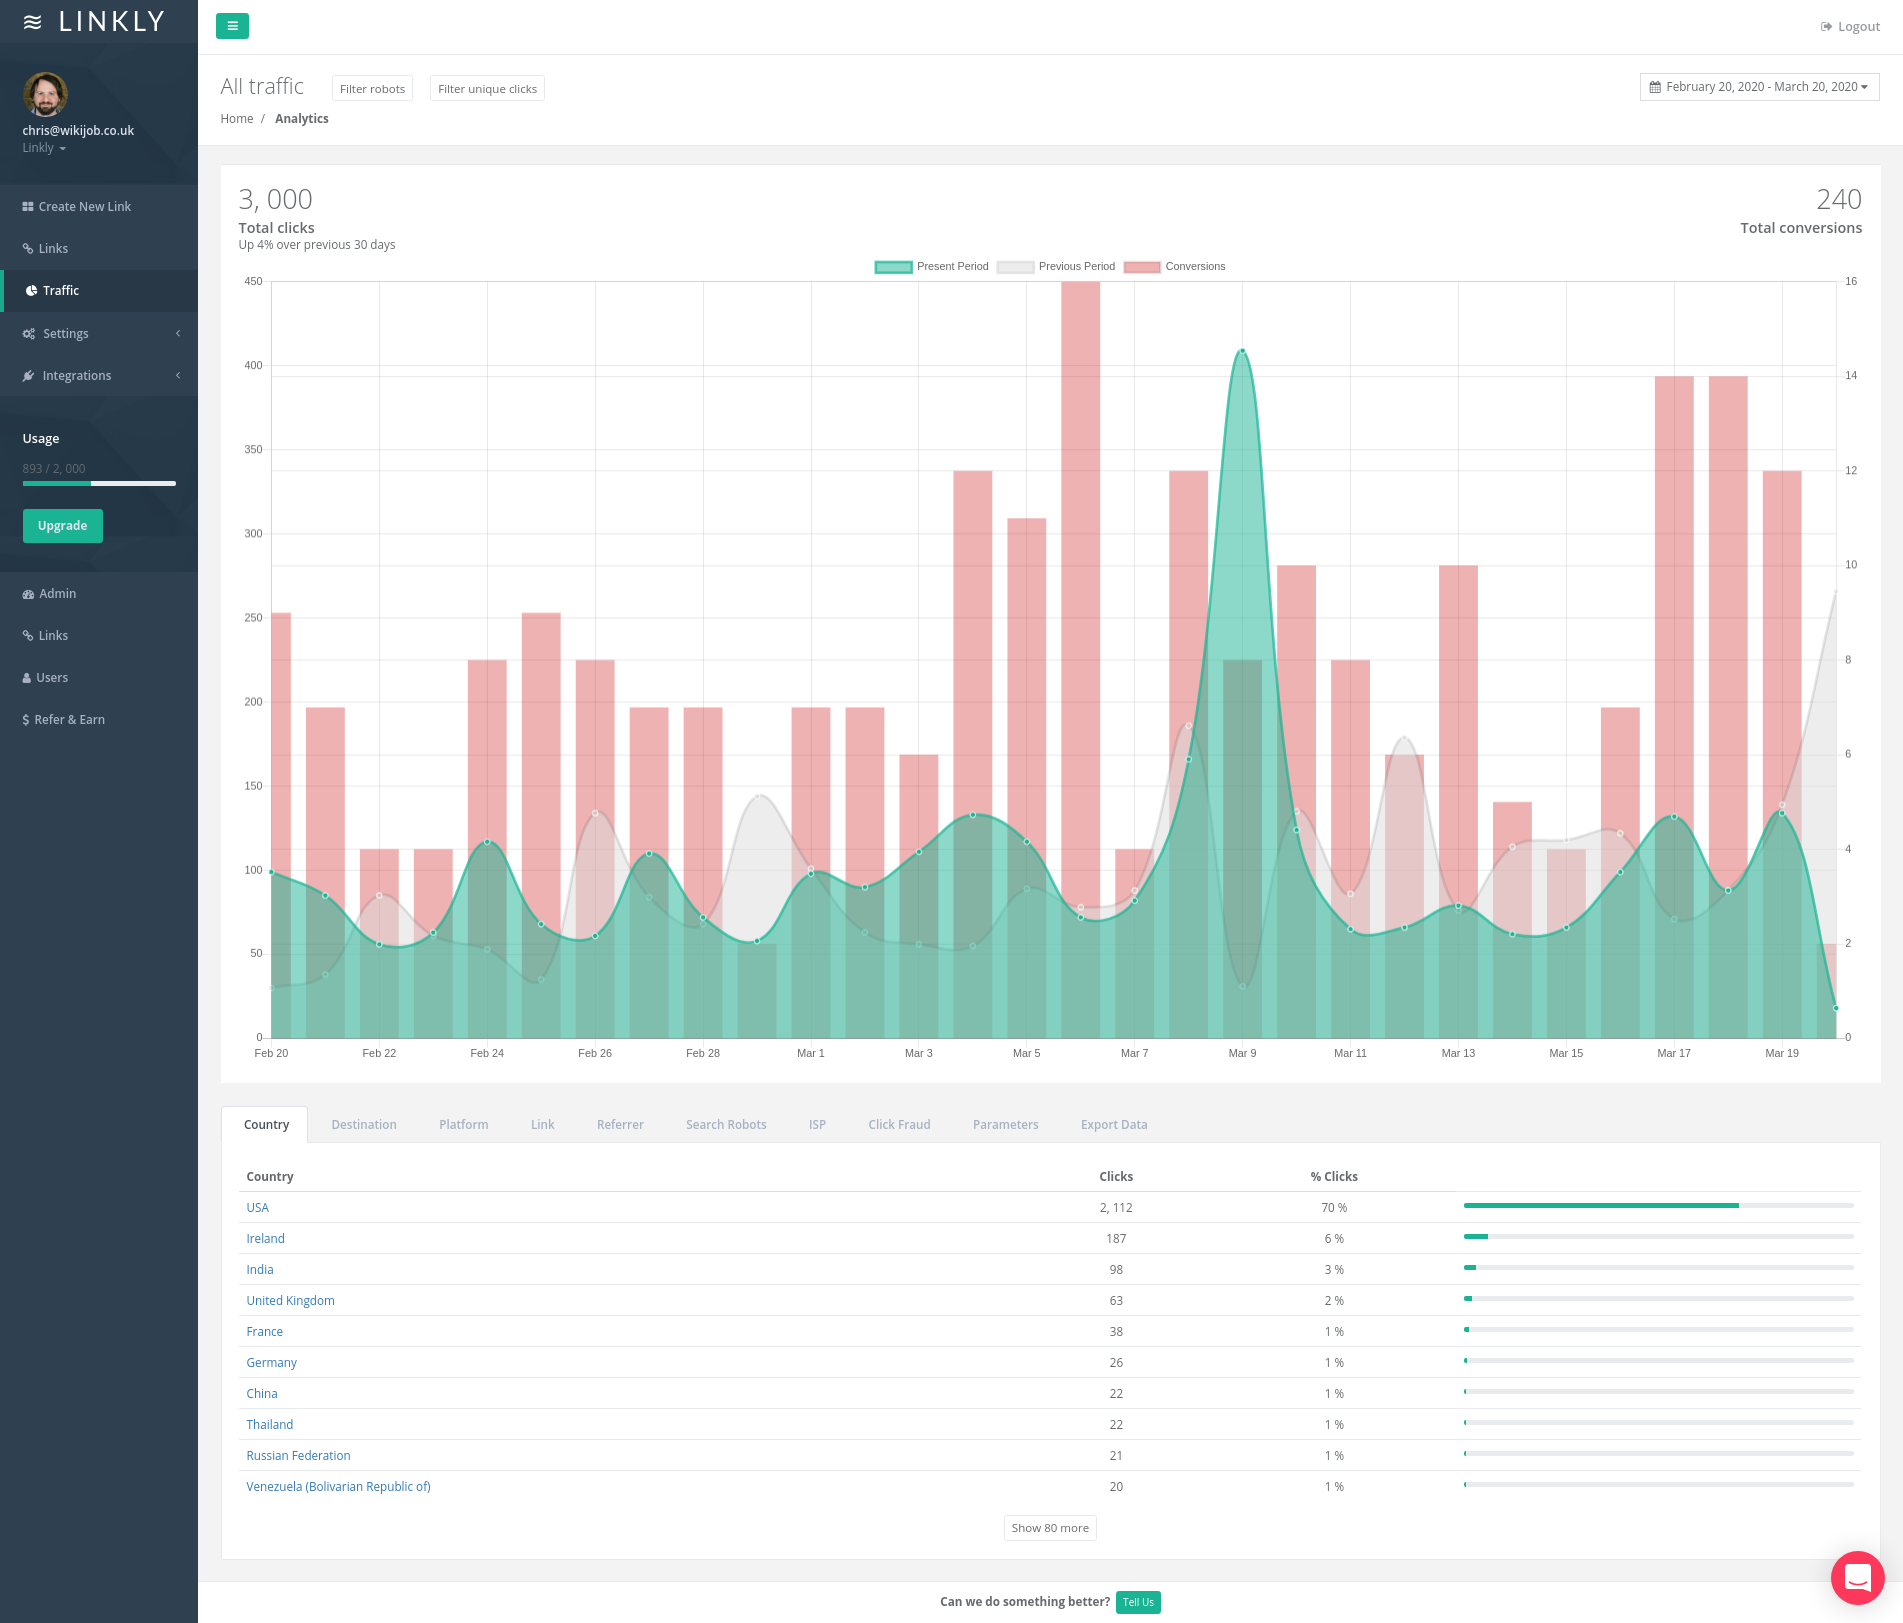This screenshot has height=1623, width=1903.
Task: Open the chat support bubble icon
Action: pos(1857,1577)
